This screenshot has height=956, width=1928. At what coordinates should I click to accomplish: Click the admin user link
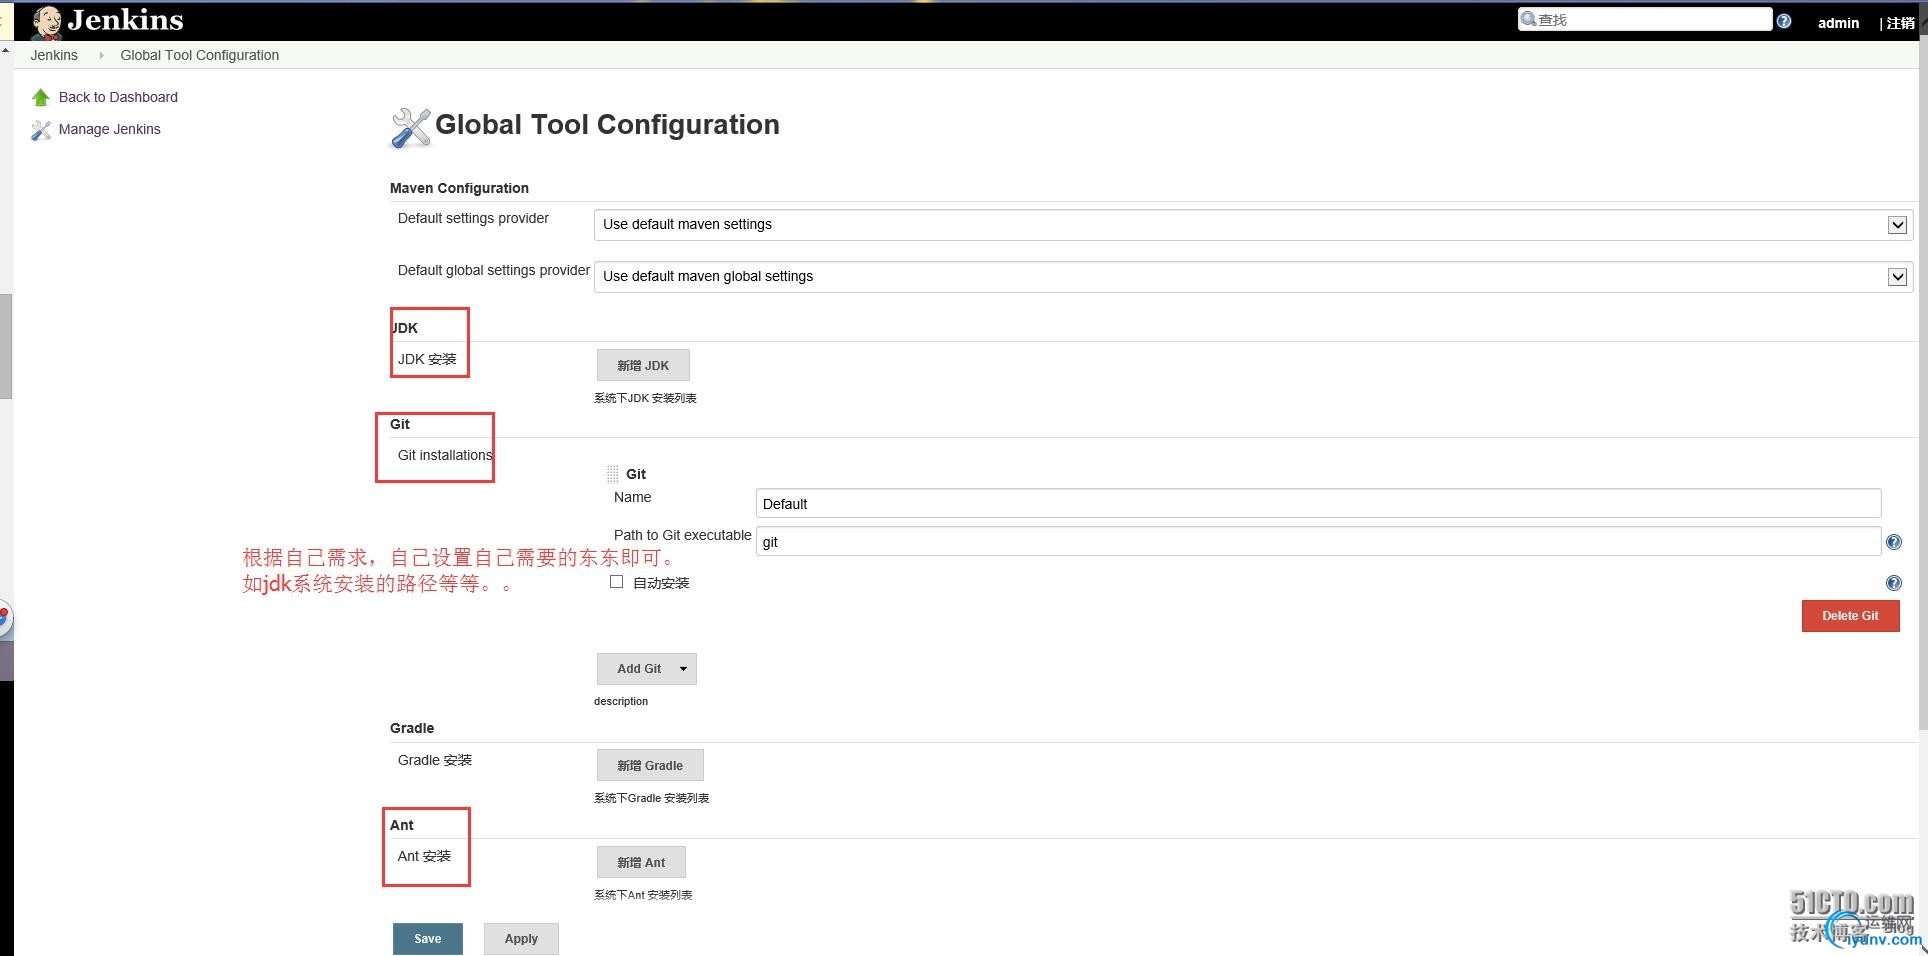1838,22
